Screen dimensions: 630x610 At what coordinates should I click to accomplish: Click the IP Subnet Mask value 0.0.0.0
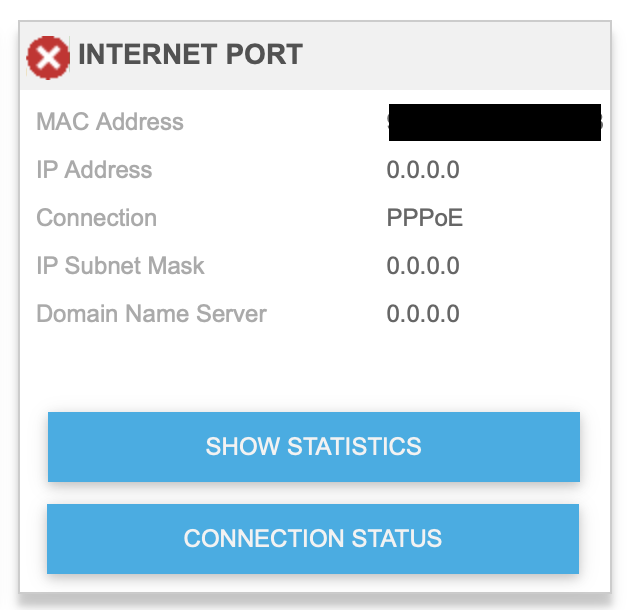423,266
